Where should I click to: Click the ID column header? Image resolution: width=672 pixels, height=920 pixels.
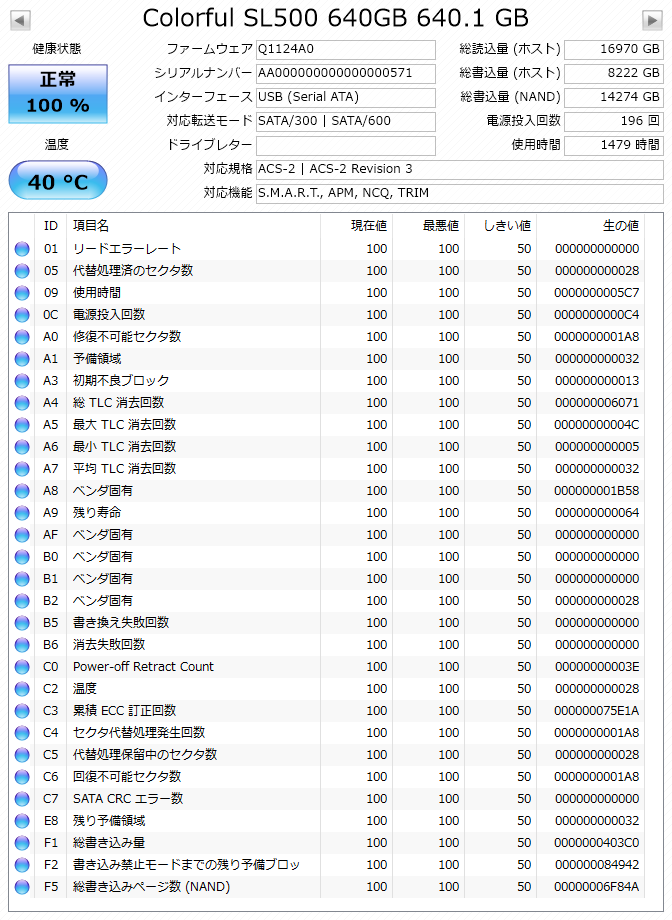[x=51, y=226]
